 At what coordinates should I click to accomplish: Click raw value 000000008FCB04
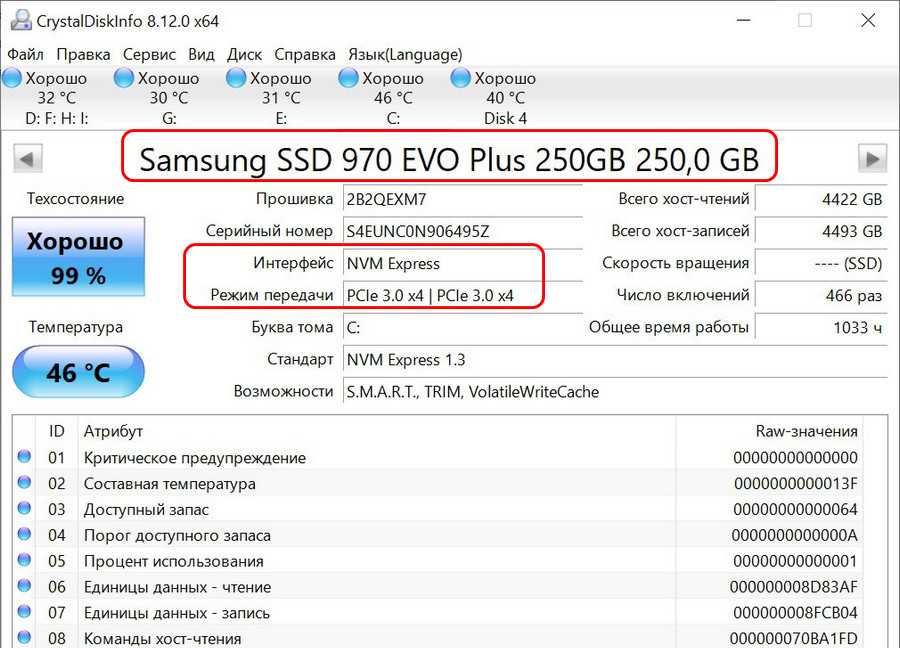[796, 613]
